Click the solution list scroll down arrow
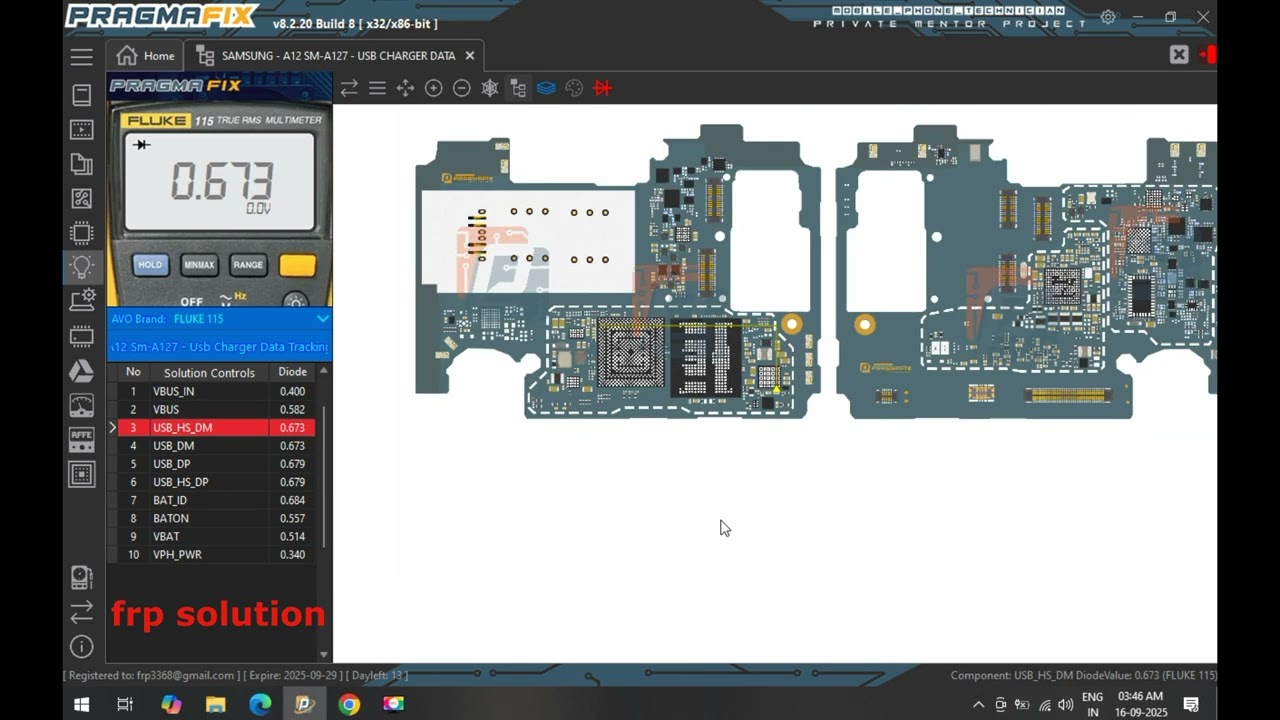 coord(323,654)
